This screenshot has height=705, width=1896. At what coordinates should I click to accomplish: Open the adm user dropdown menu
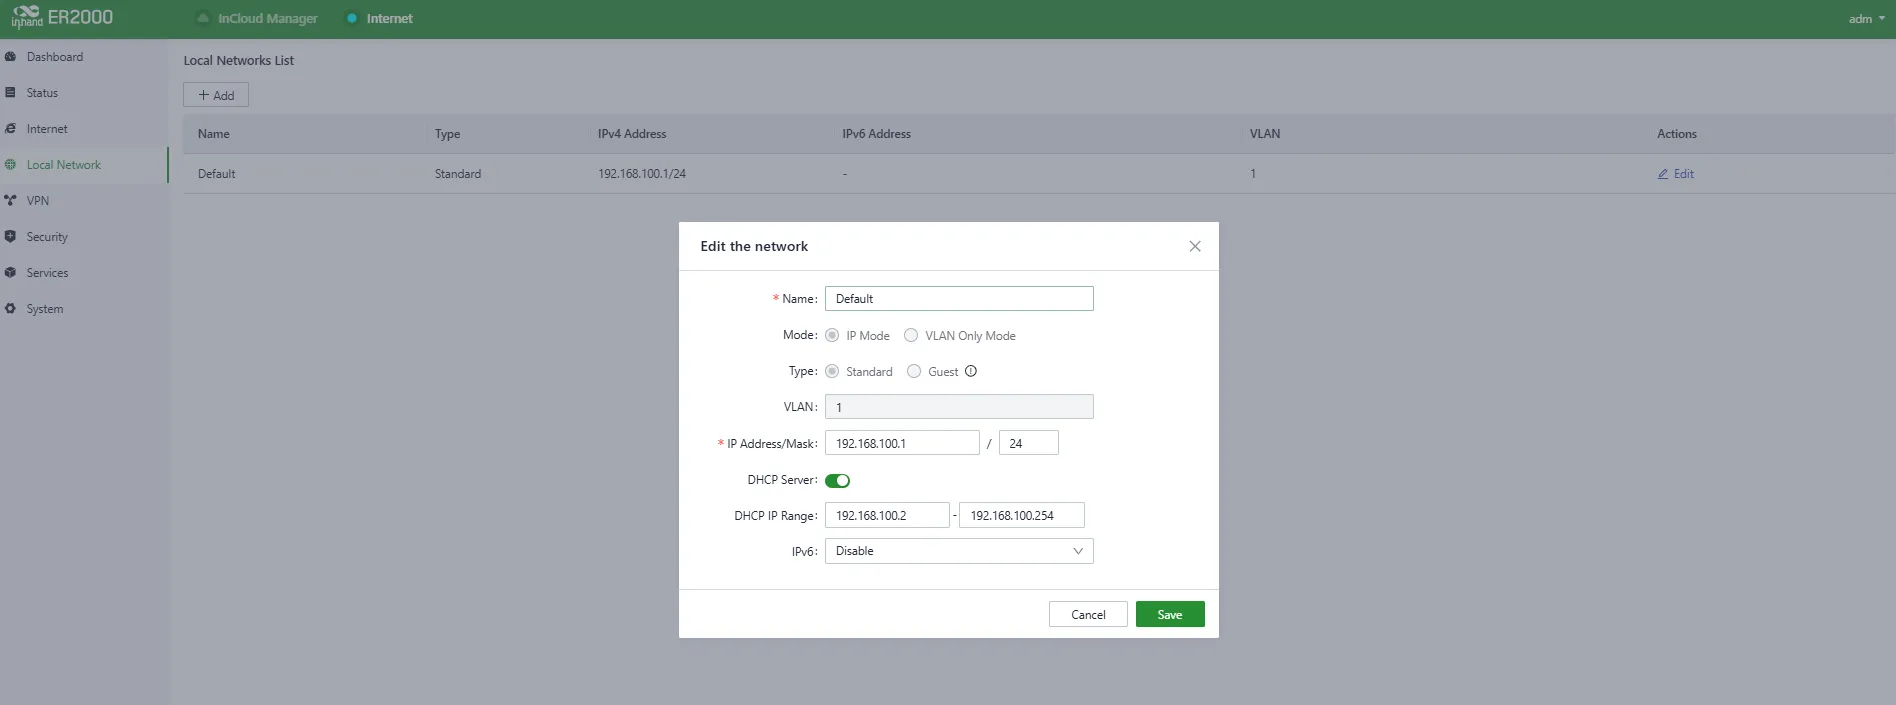(x=1866, y=19)
